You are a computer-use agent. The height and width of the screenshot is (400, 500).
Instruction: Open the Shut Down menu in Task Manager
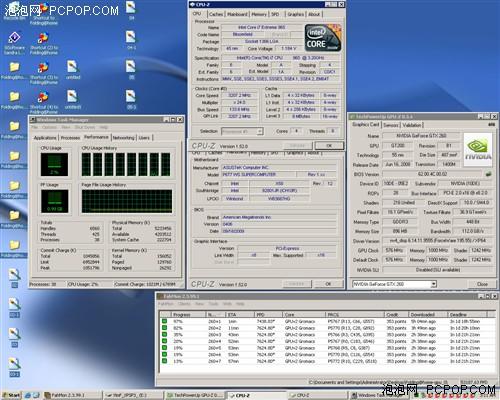[x=85, y=127]
